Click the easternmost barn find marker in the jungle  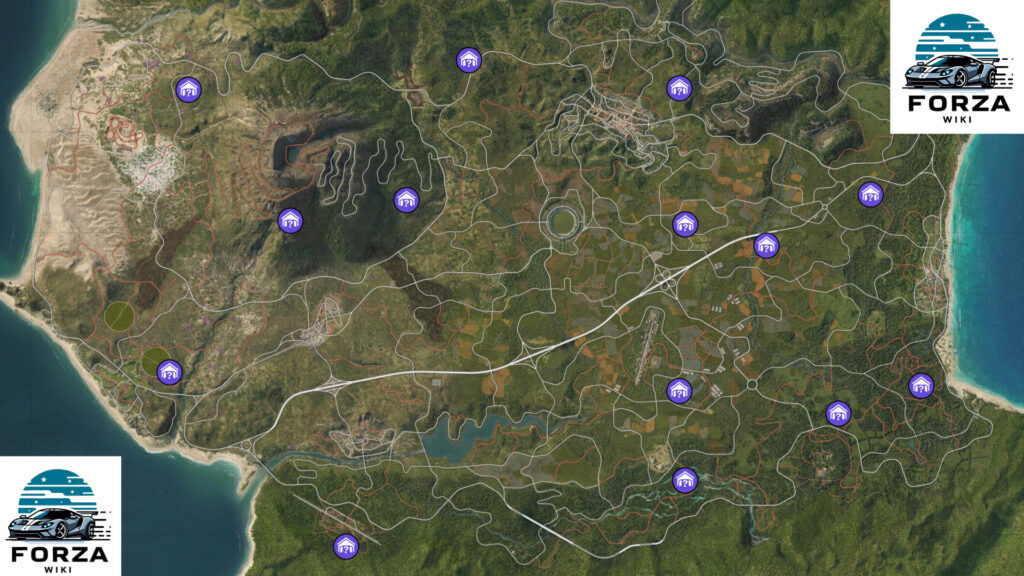pos(921,385)
